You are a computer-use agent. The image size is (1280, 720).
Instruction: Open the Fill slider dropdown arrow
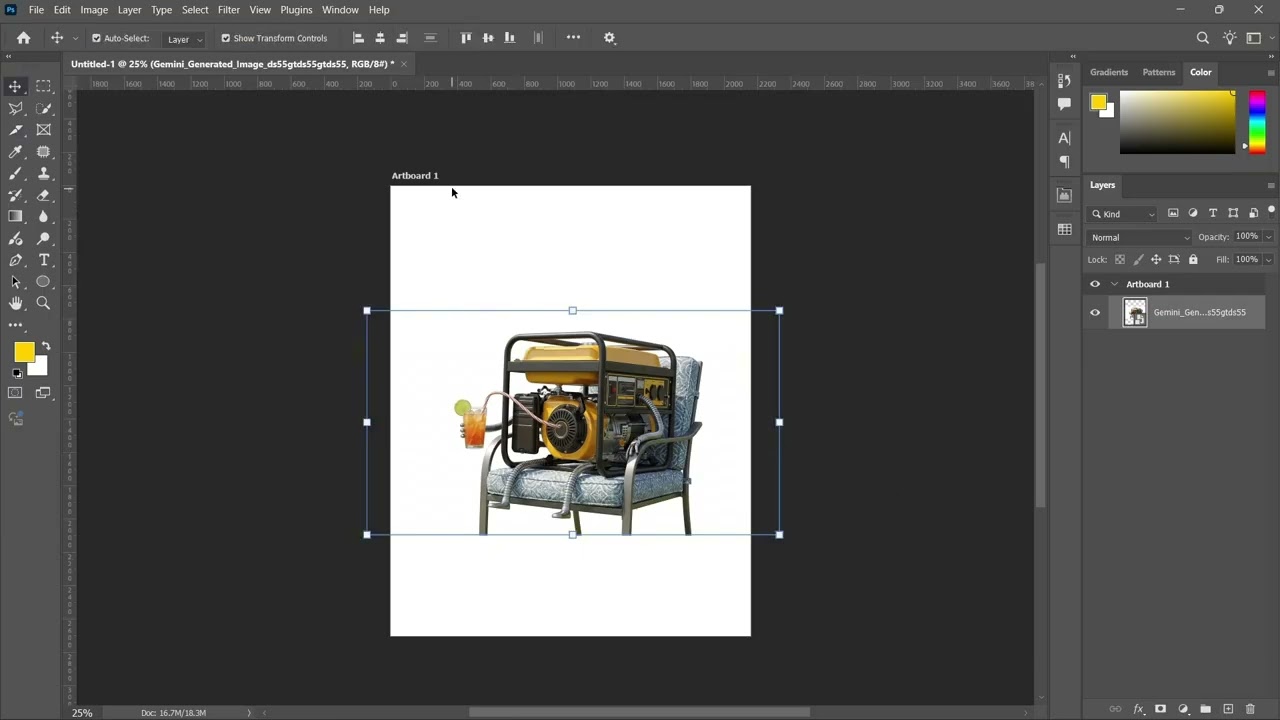click(1268, 260)
